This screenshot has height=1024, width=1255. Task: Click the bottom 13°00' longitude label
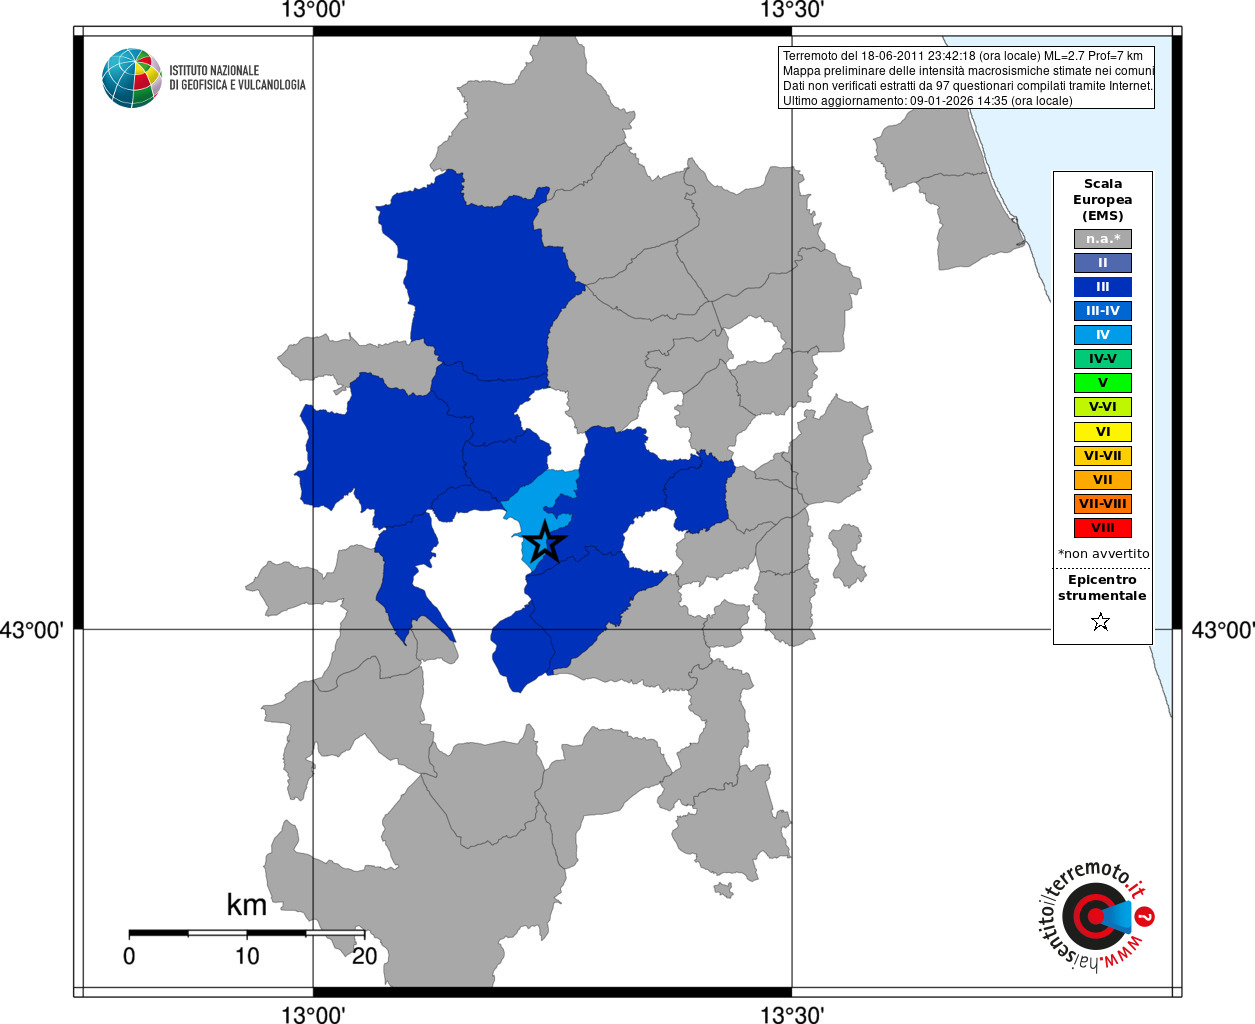point(313,1015)
